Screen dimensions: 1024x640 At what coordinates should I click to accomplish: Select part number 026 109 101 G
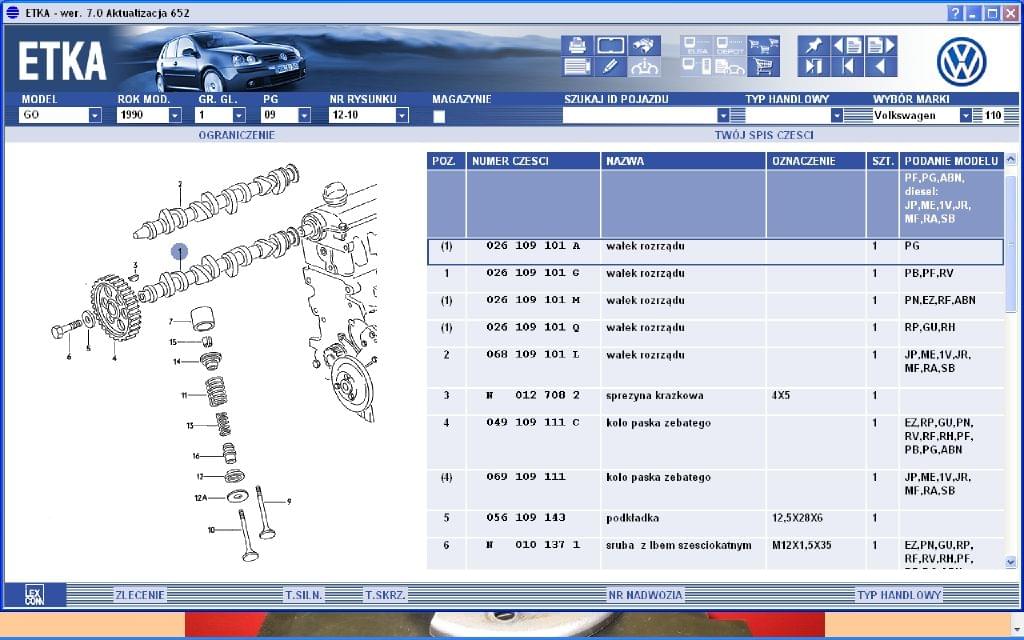[533, 274]
